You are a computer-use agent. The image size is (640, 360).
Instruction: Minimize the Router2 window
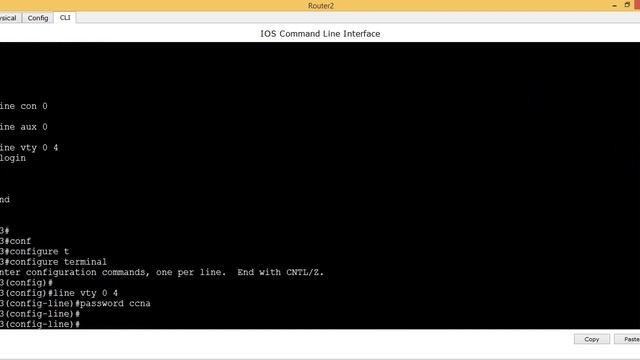pos(614,5)
